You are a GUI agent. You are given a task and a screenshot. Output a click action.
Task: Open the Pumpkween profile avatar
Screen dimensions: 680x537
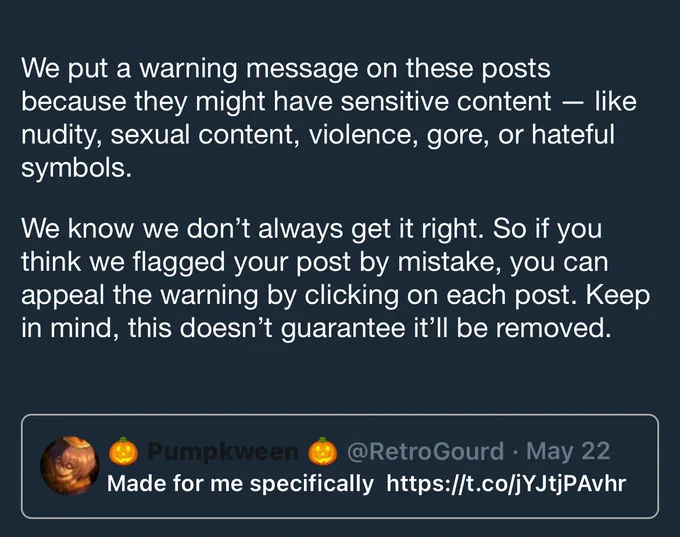69,466
